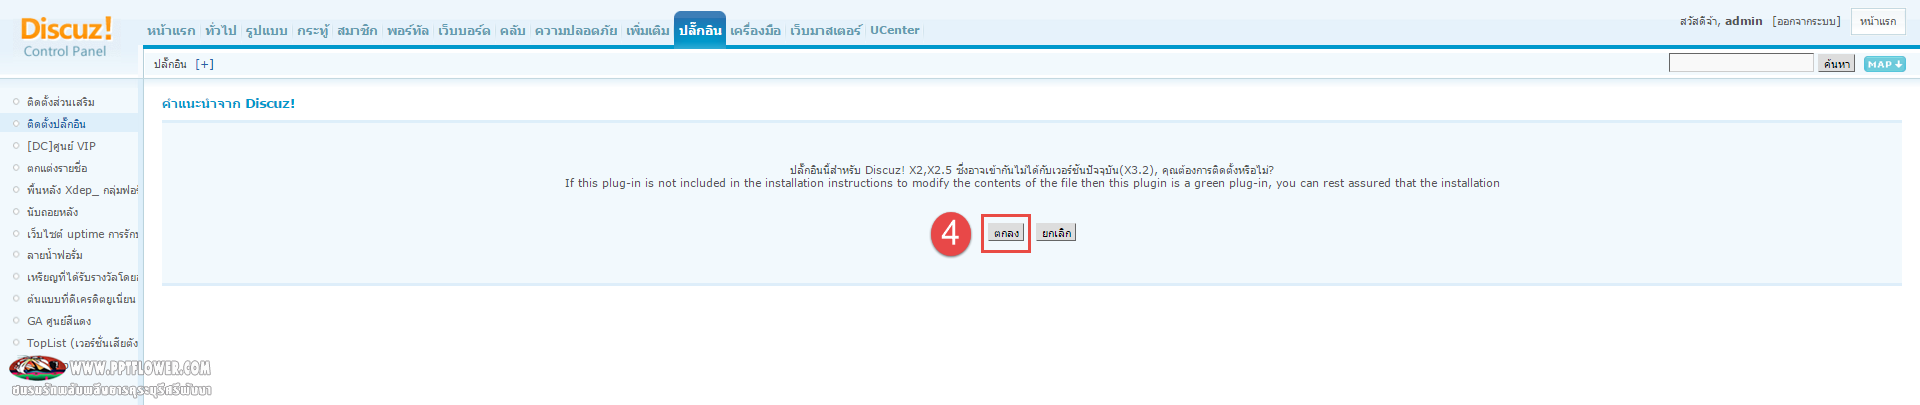Click the ปลั๊กอิน breadcrumb text
This screenshot has width=1920, height=405.
coord(170,64)
